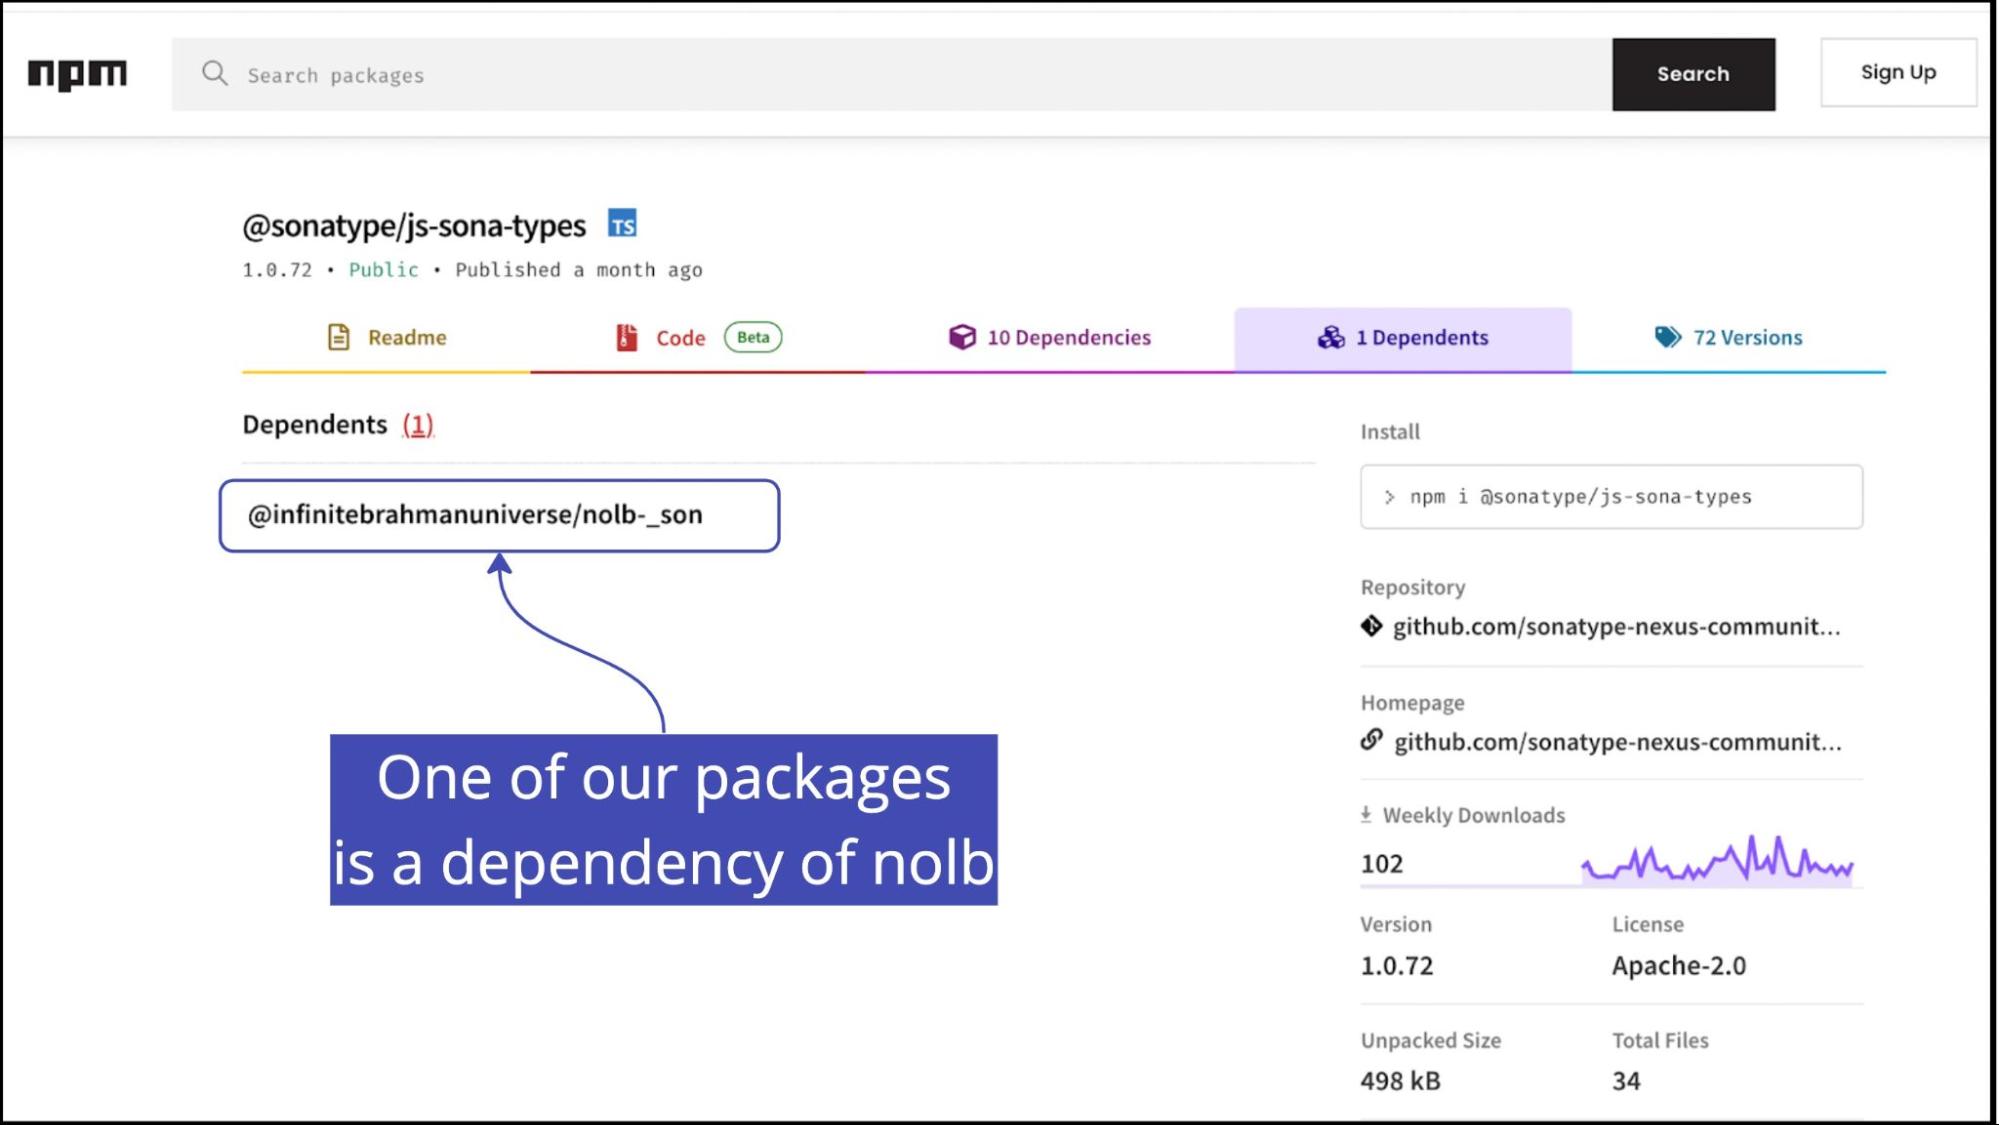This screenshot has height=1125, width=1999.
Task: Click the Readme document icon
Action: [339, 337]
